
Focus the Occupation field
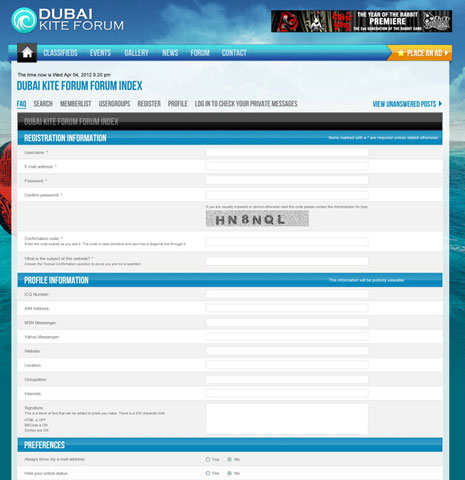(x=287, y=379)
